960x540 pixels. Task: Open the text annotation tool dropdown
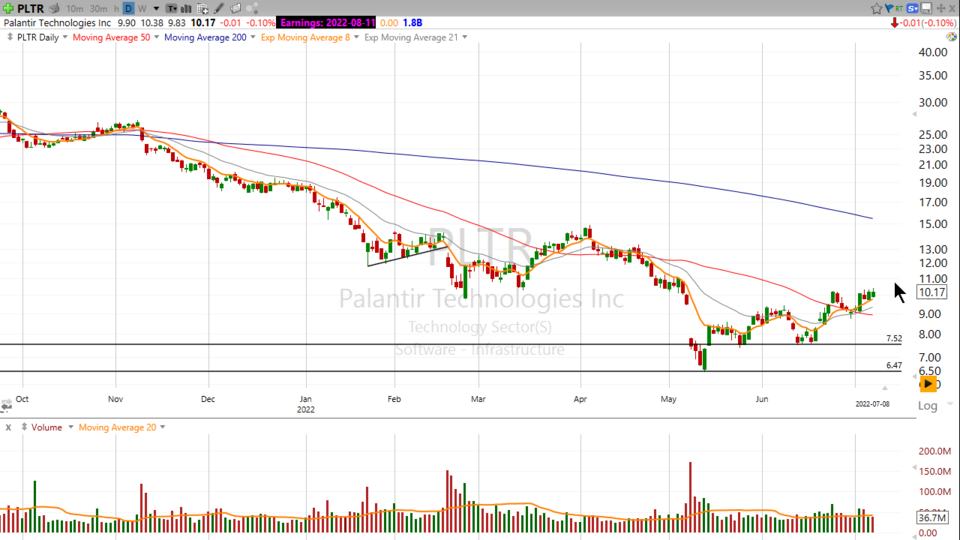pos(171,9)
